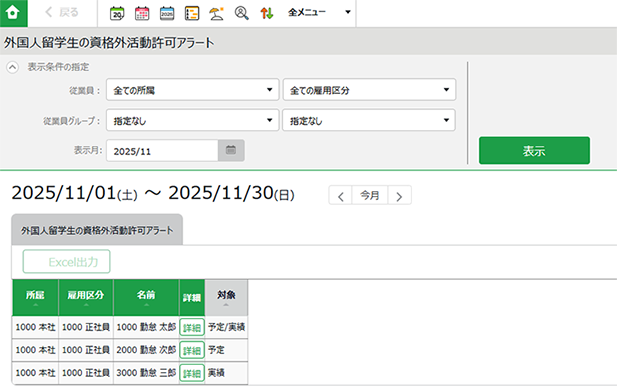The image size is (617, 389).
Task: Click the name cell 2000 勤怠 次郎
Action: click(x=146, y=350)
